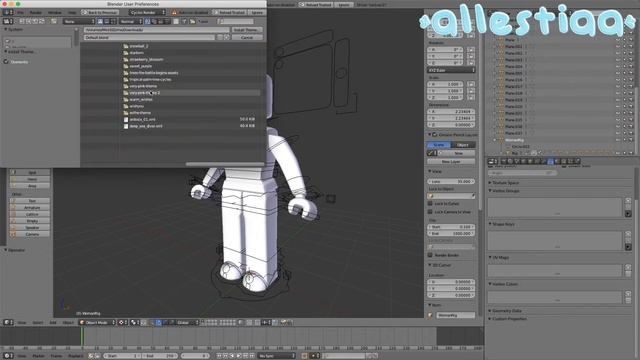Image resolution: width=640 pixels, height=360 pixels.
Task: Open the Render menu
Action: (36, 13)
